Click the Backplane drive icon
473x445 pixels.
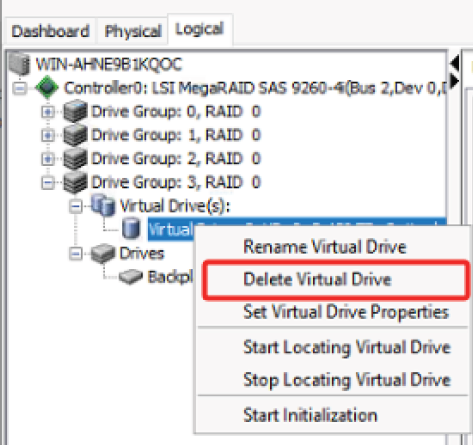coord(131,277)
